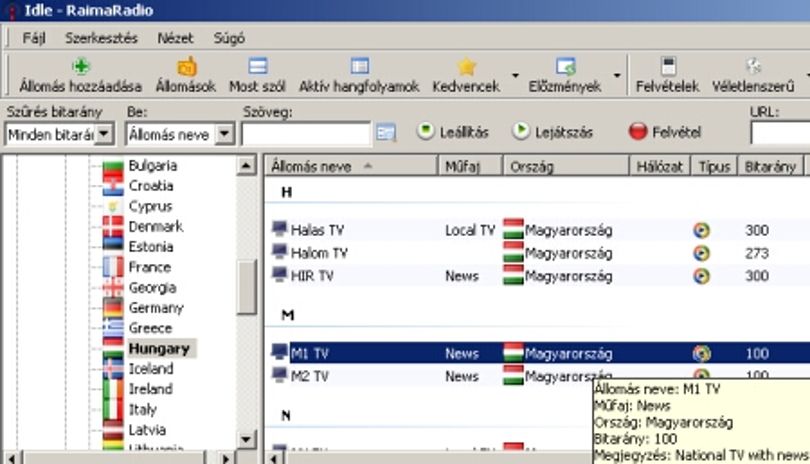810x464 pixels.
Task: Open the Állomások stations toolbar icon
Action: [186, 66]
